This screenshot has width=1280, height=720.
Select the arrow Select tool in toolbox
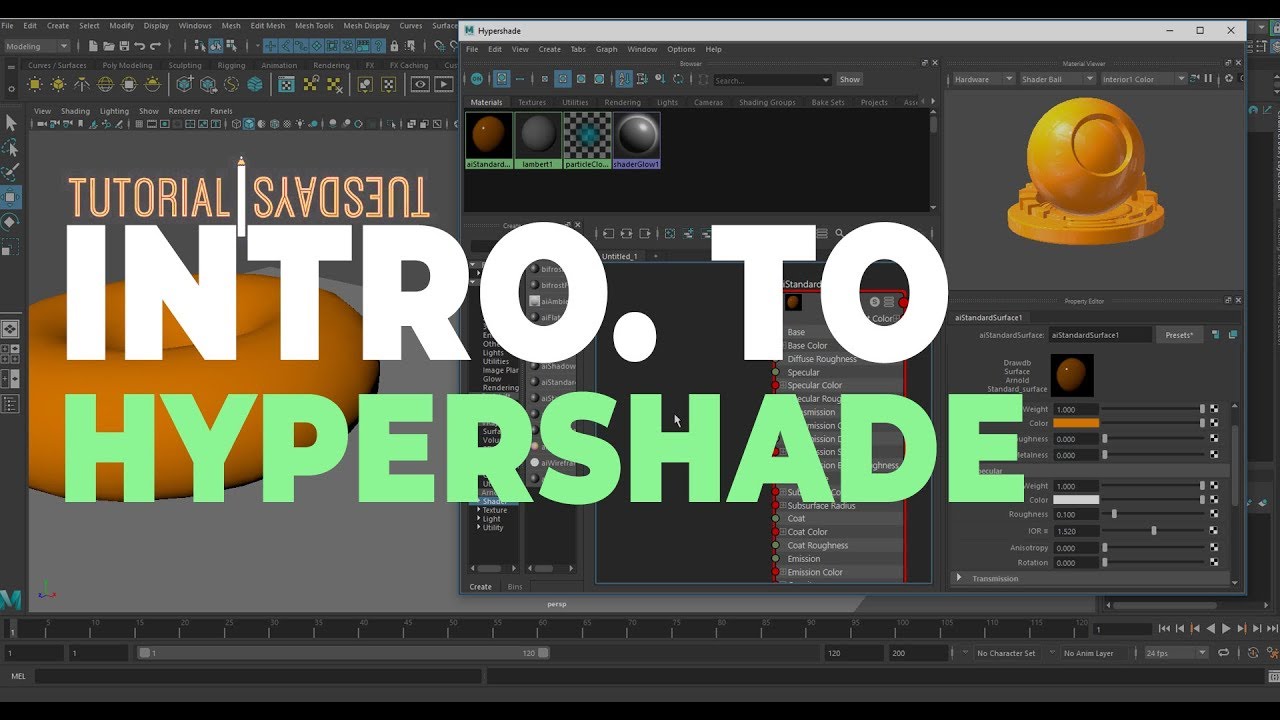(x=11, y=122)
